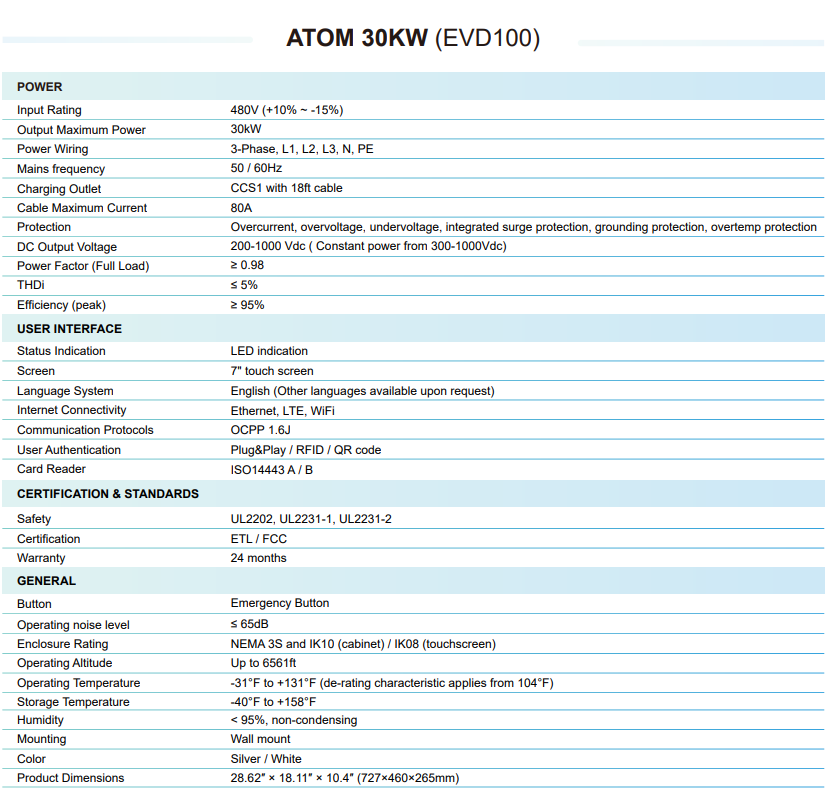Click the 'Power Wiring' label
This screenshot has width=840, height=797.
(52, 149)
